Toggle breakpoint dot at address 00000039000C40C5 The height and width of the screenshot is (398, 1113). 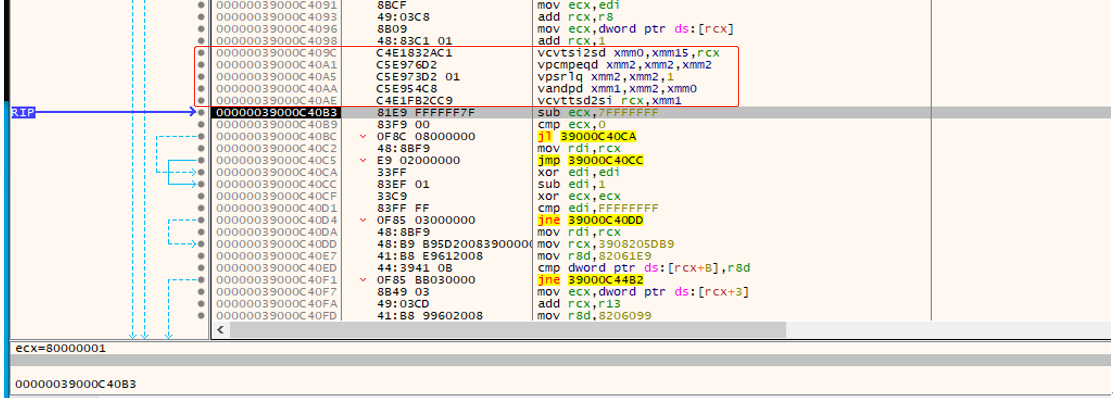(x=202, y=160)
